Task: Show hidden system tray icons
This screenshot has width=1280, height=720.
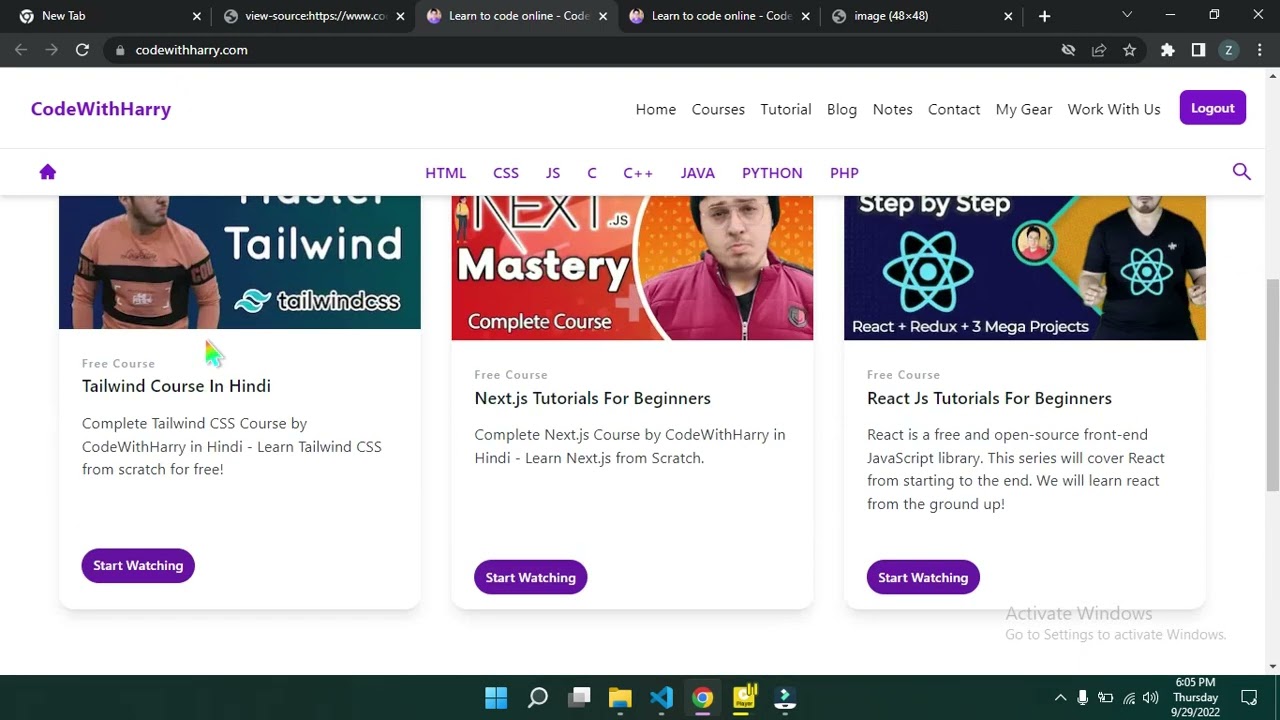Action: pos(1060,698)
